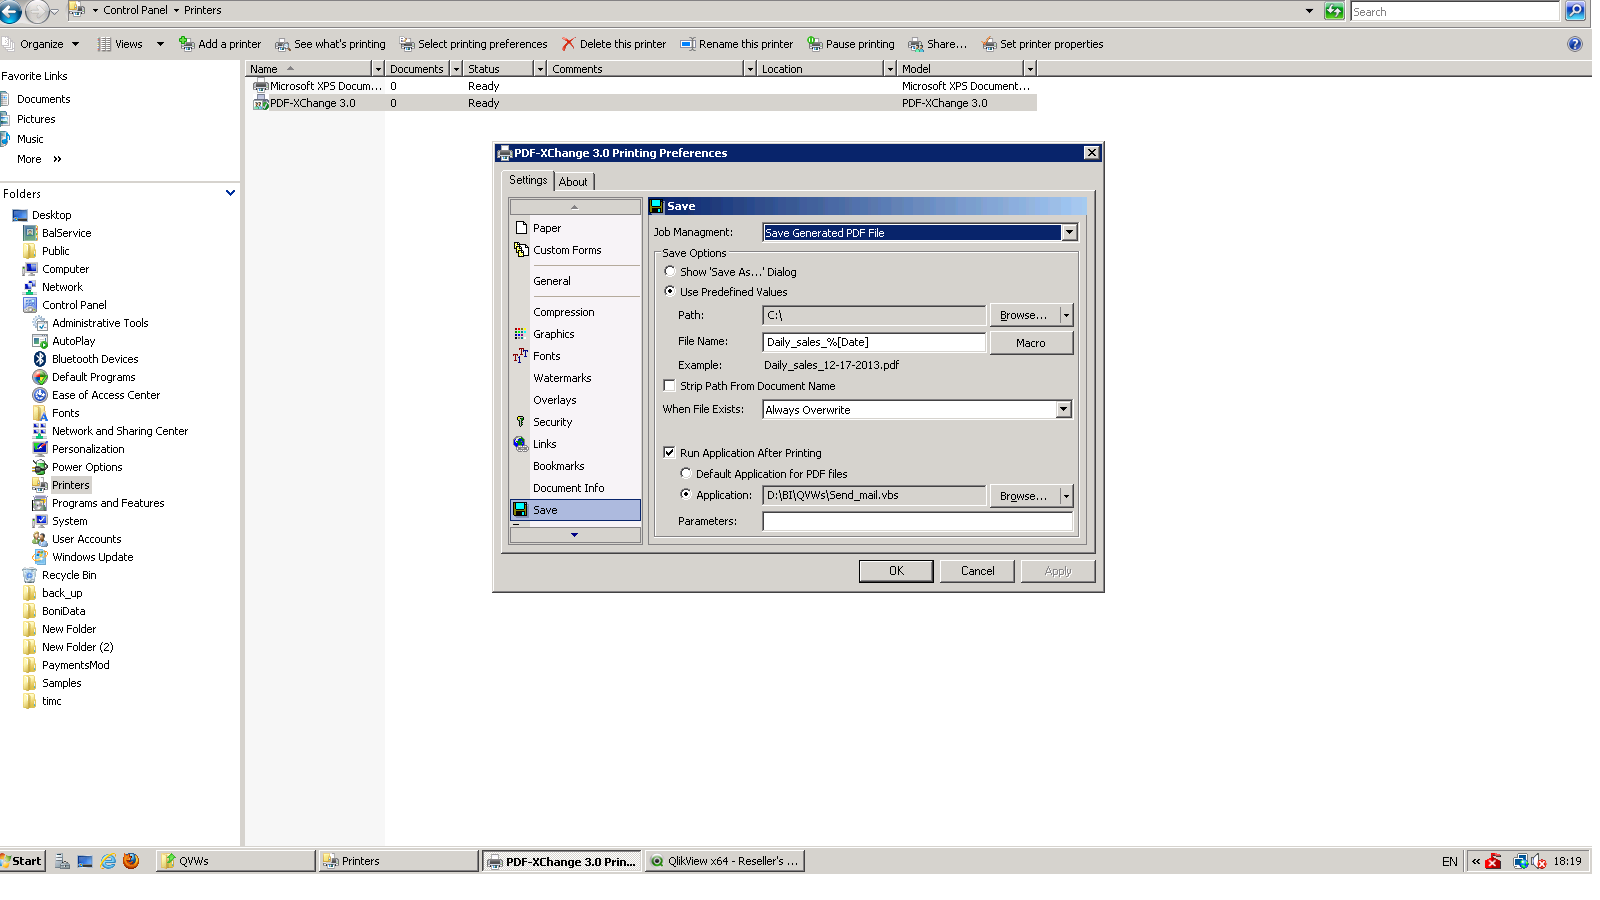Click the Parameters input field
This screenshot has width=1600, height=900.
tap(917, 521)
